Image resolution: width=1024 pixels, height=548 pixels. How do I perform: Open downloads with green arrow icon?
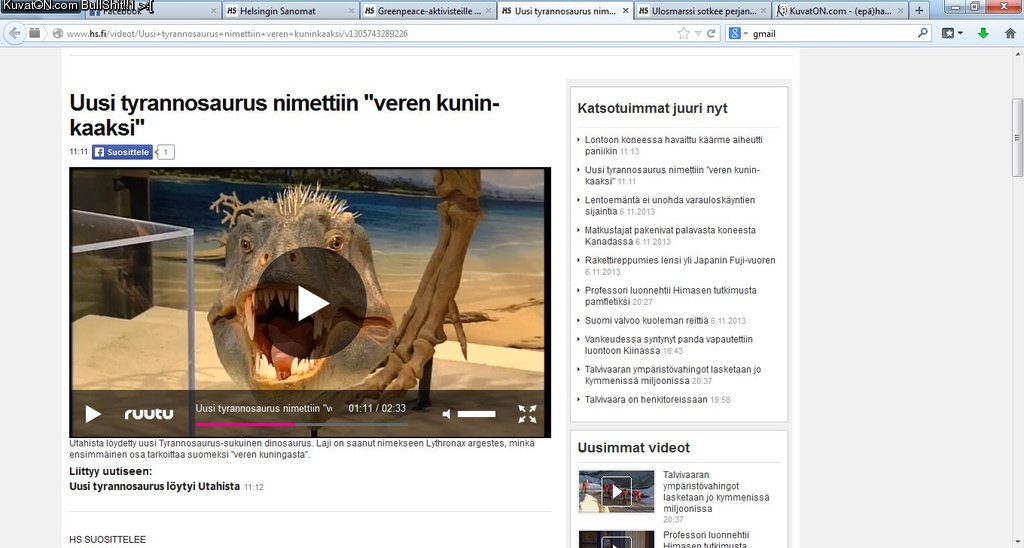(983, 33)
